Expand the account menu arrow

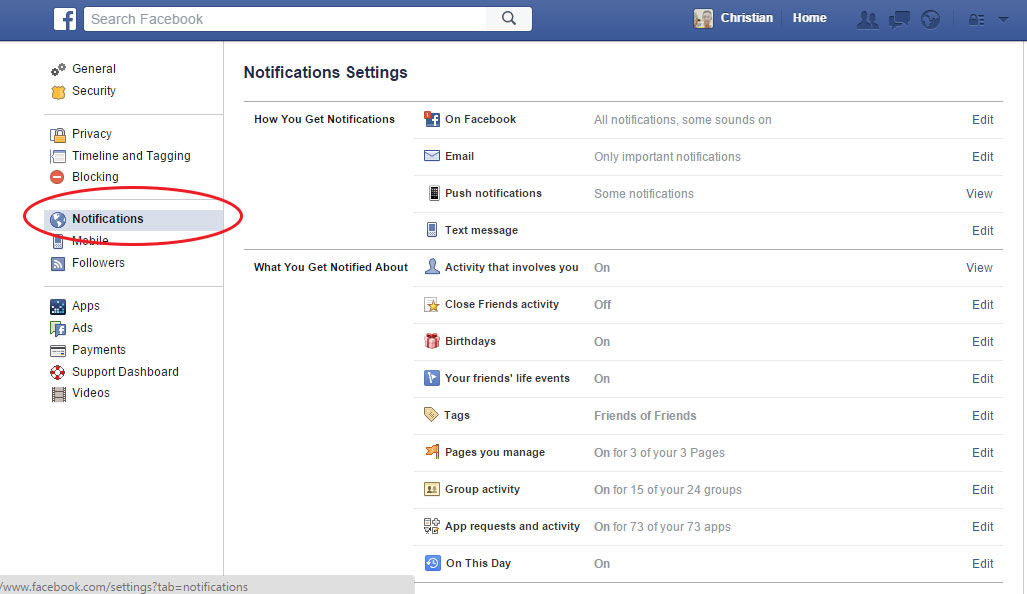1003,20
